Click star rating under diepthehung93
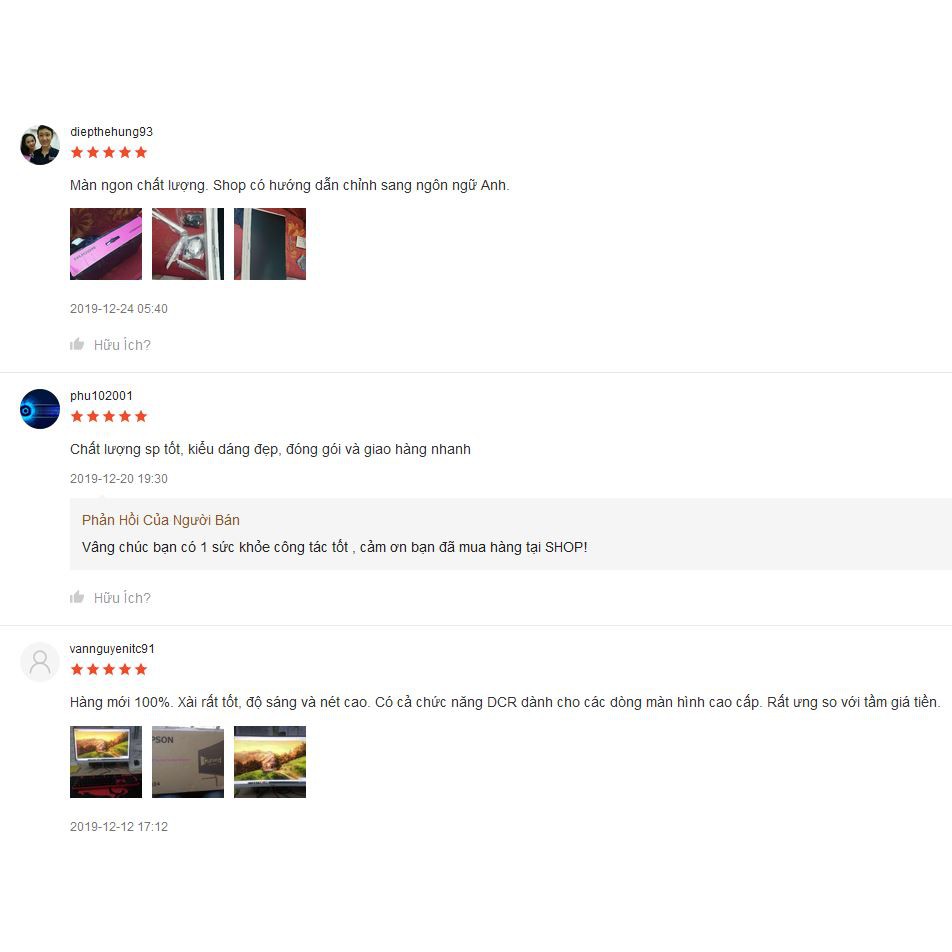952x952 pixels. [109, 152]
